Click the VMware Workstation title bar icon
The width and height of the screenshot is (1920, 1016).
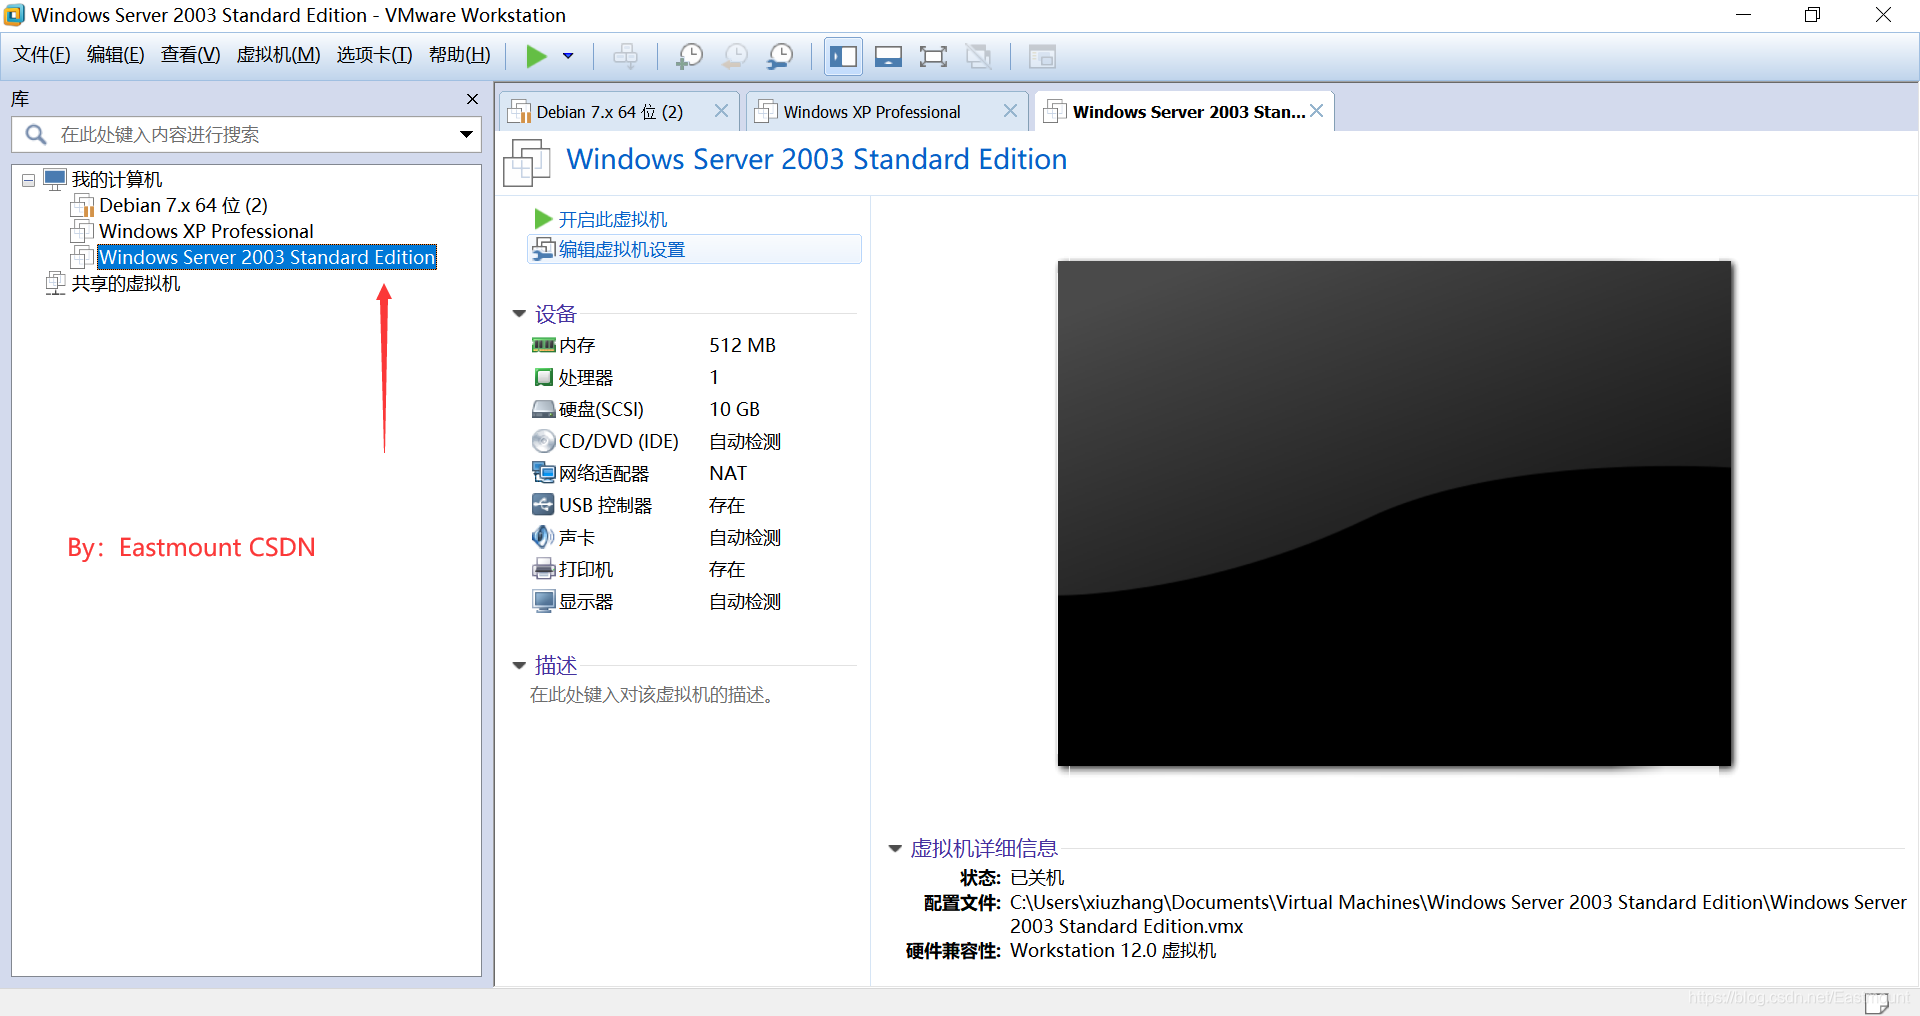pos(14,15)
